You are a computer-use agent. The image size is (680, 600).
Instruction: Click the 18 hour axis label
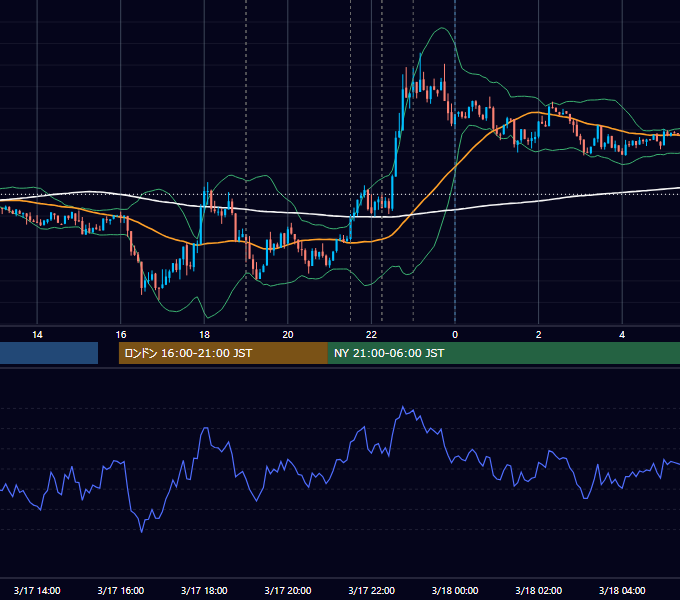[x=204, y=335]
